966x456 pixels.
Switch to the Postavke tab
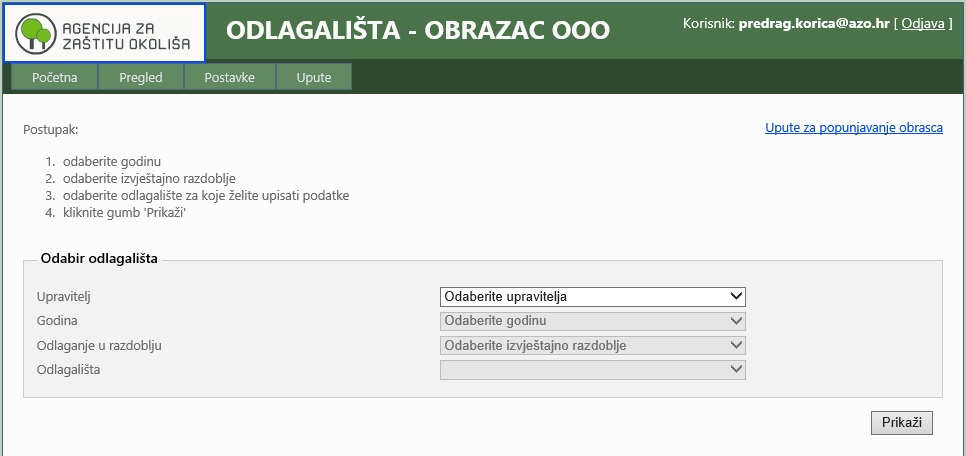pyautogui.click(x=228, y=78)
